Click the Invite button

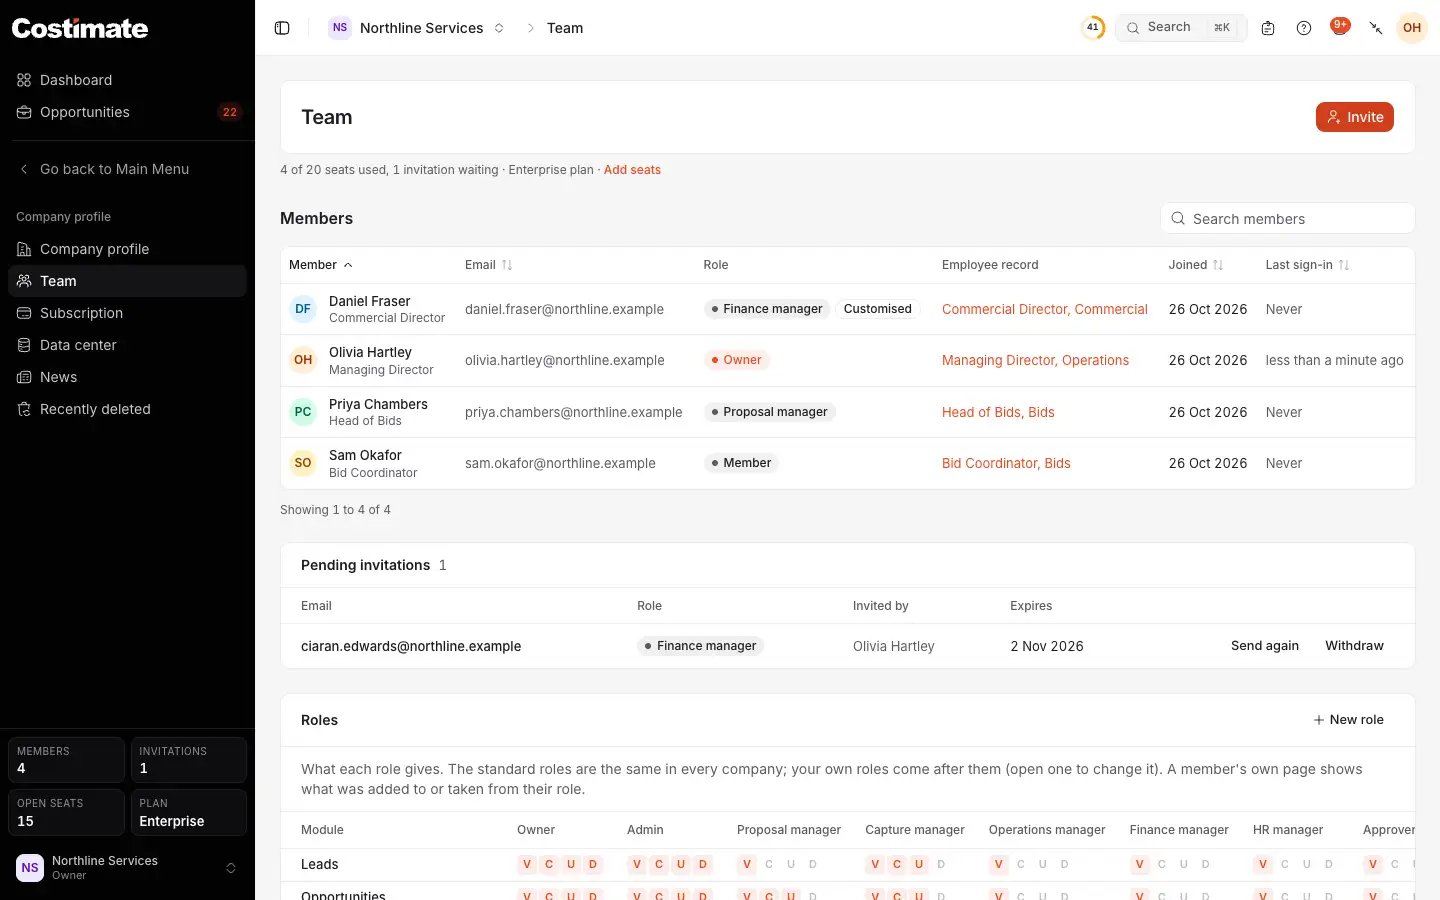(x=1354, y=117)
